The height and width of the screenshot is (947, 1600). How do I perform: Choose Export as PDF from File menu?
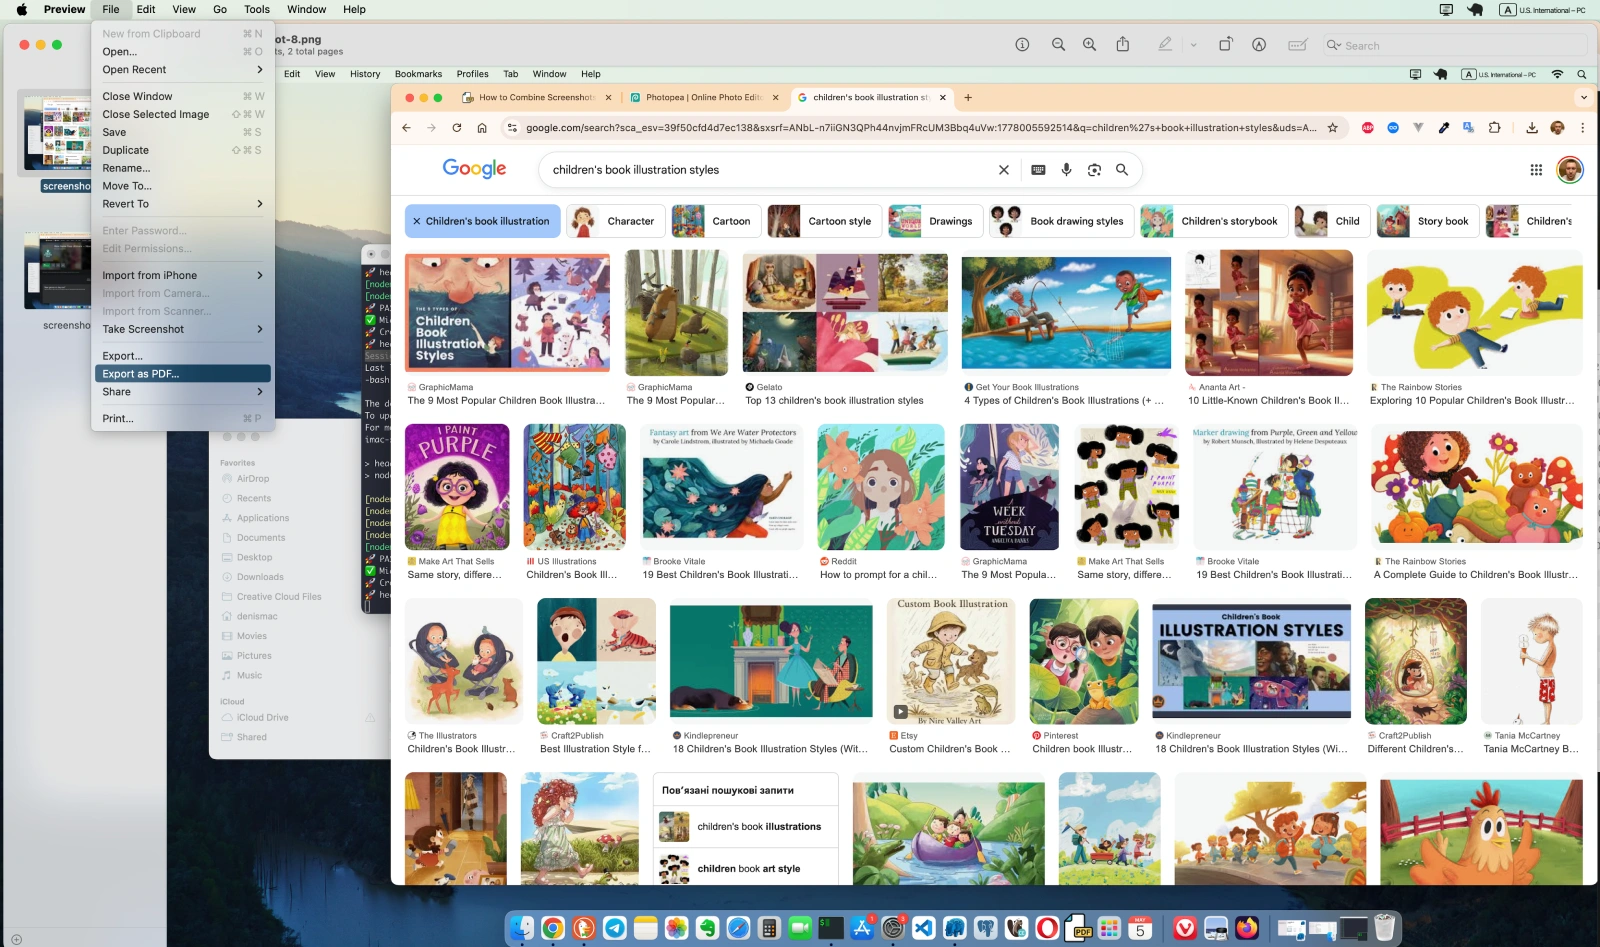pos(183,374)
